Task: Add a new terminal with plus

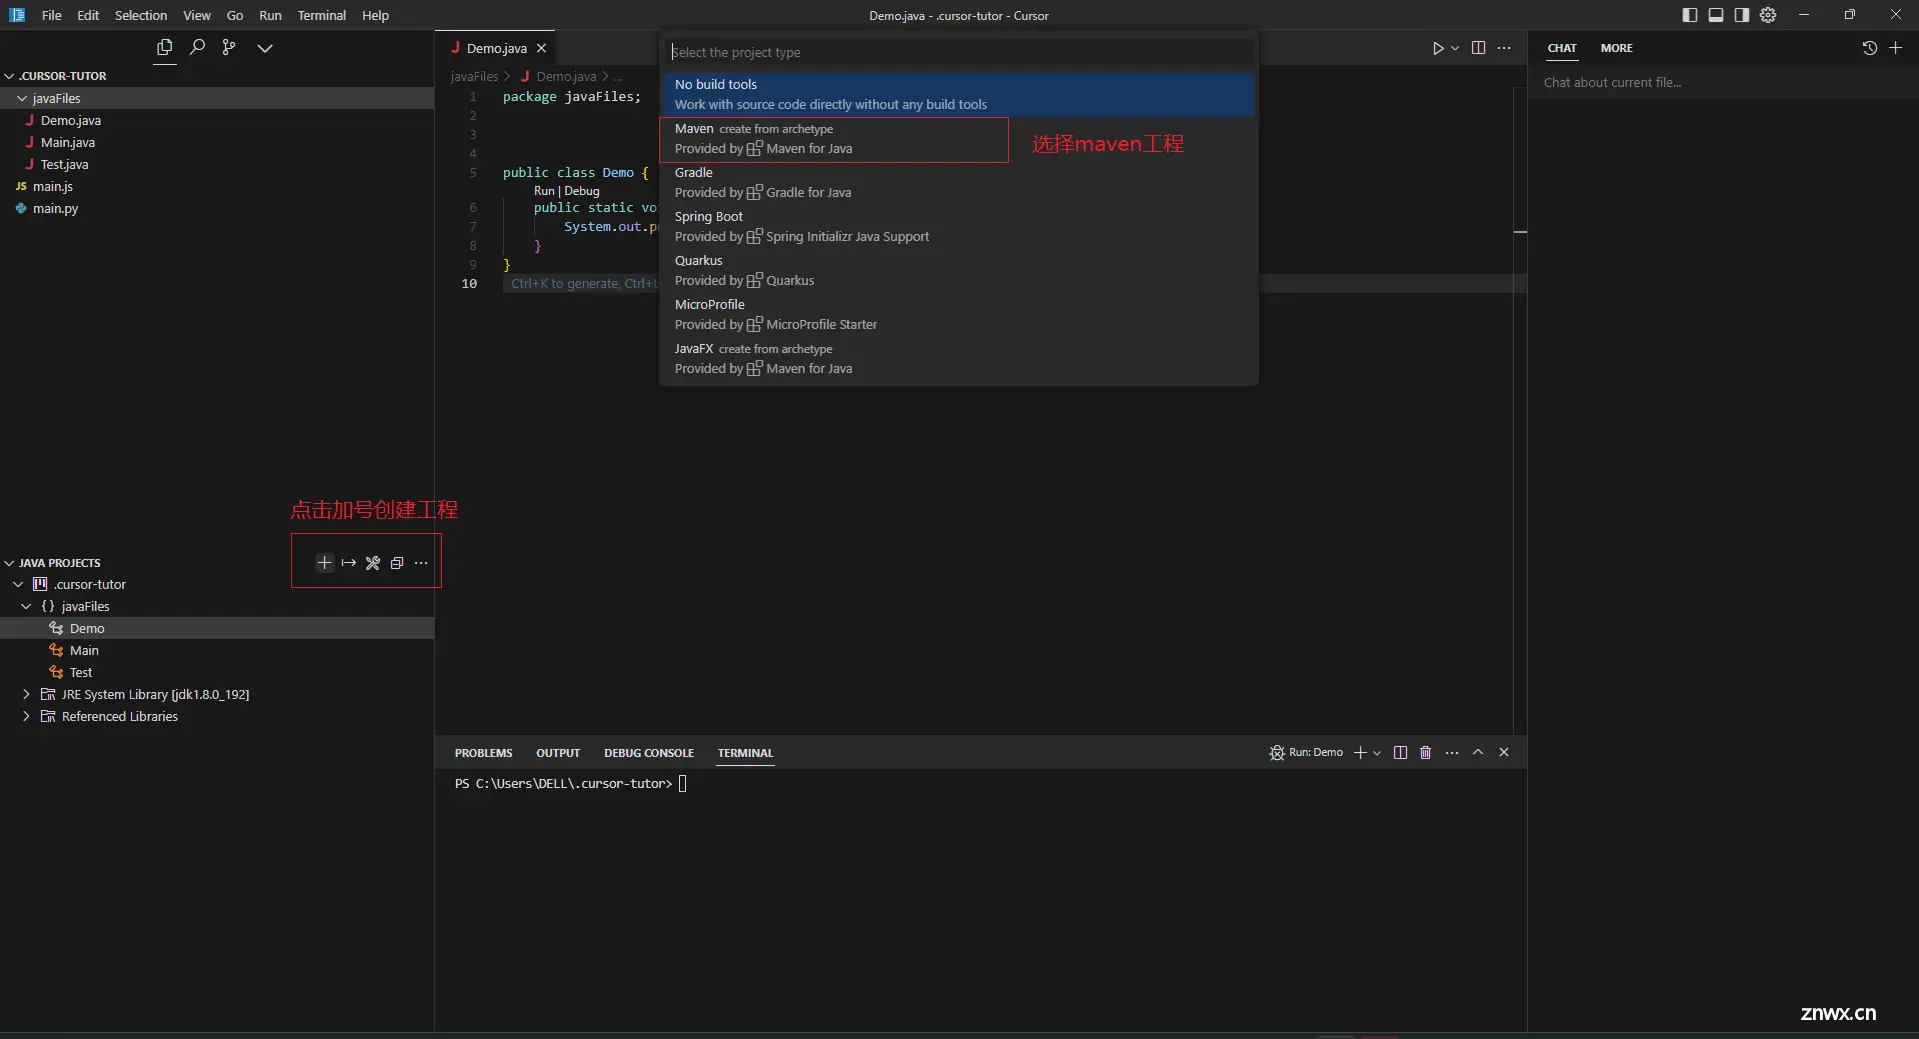Action: 1360,753
